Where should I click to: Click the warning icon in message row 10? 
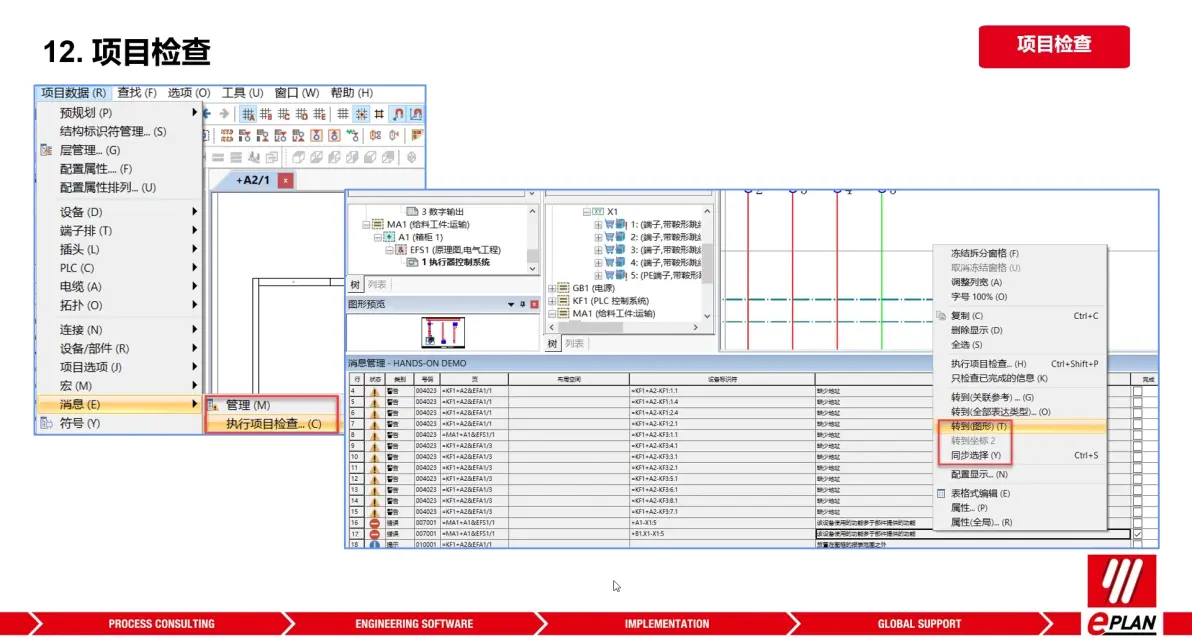click(x=375, y=456)
